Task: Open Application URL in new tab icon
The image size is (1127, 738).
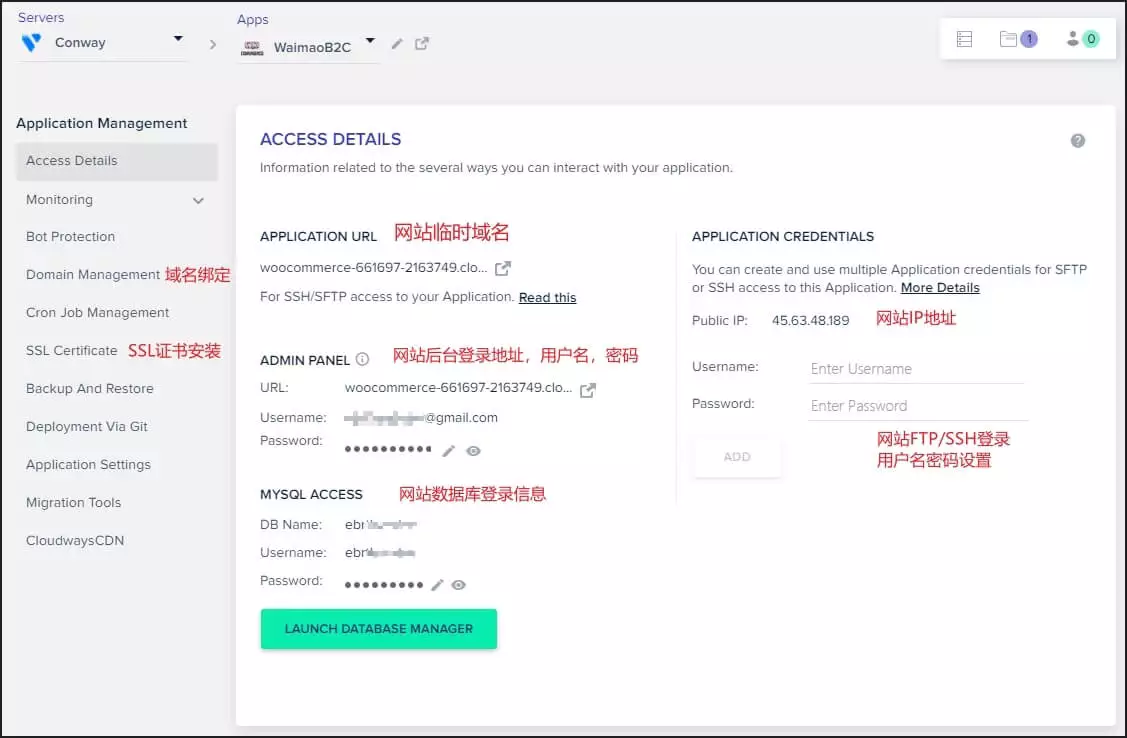Action: pos(503,268)
